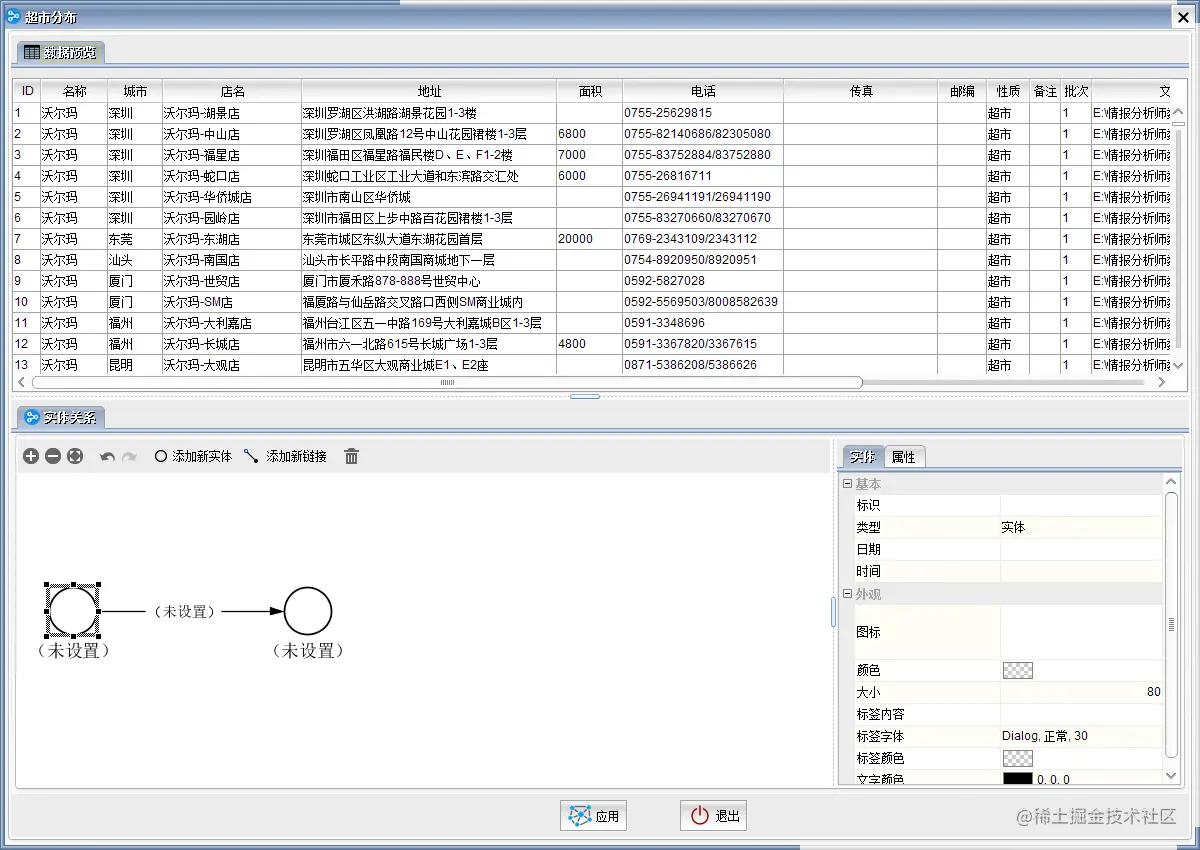The width and height of the screenshot is (1200, 850).
Task: Click the cell 沃尔玛-SM店
Action: (231, 302)
